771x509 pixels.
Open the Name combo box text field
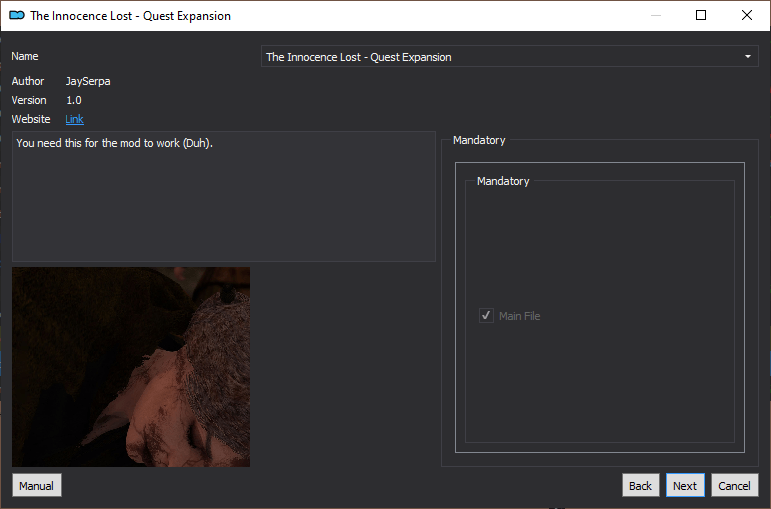tap(509, 57)
